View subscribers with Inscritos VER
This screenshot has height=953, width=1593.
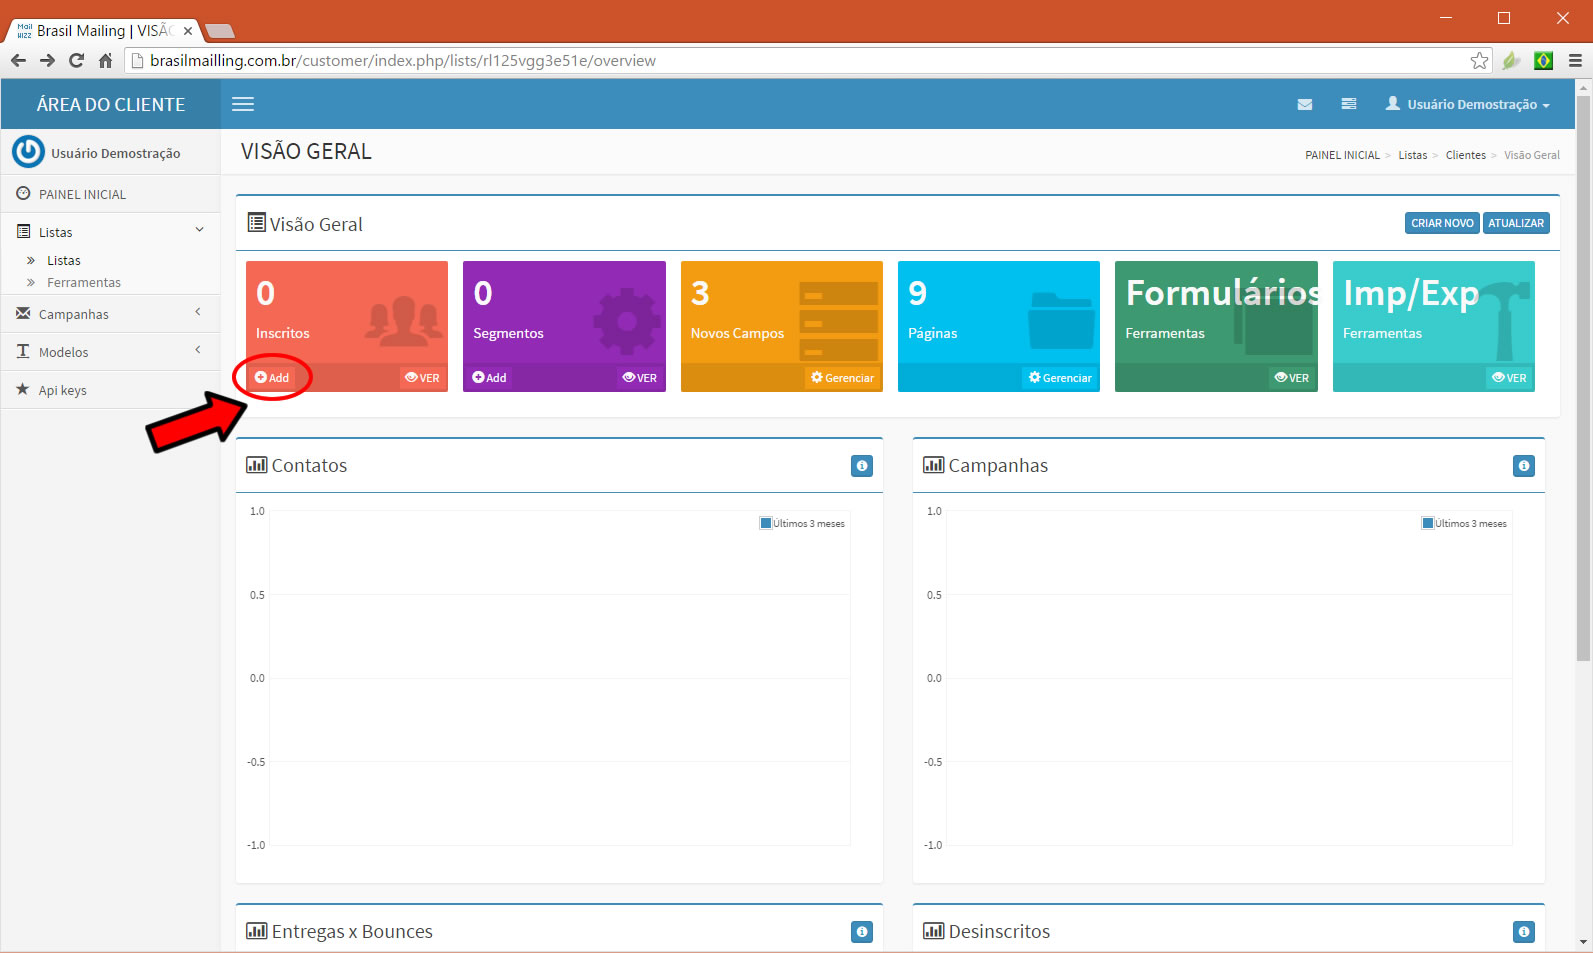422,378
